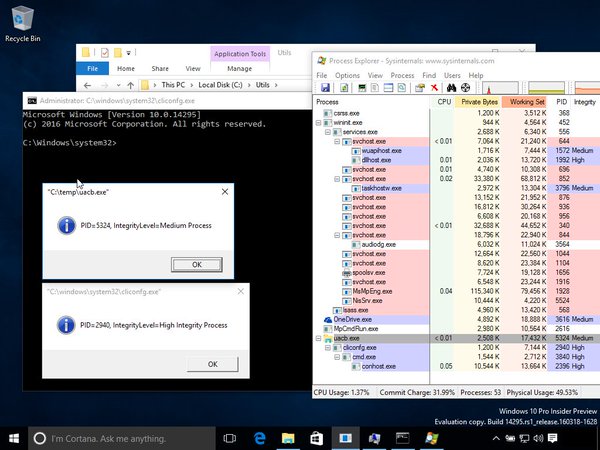Open the recent locations dropdown in Explorer
This screenshot has height=450, width=600.
[x=119, y=85]
